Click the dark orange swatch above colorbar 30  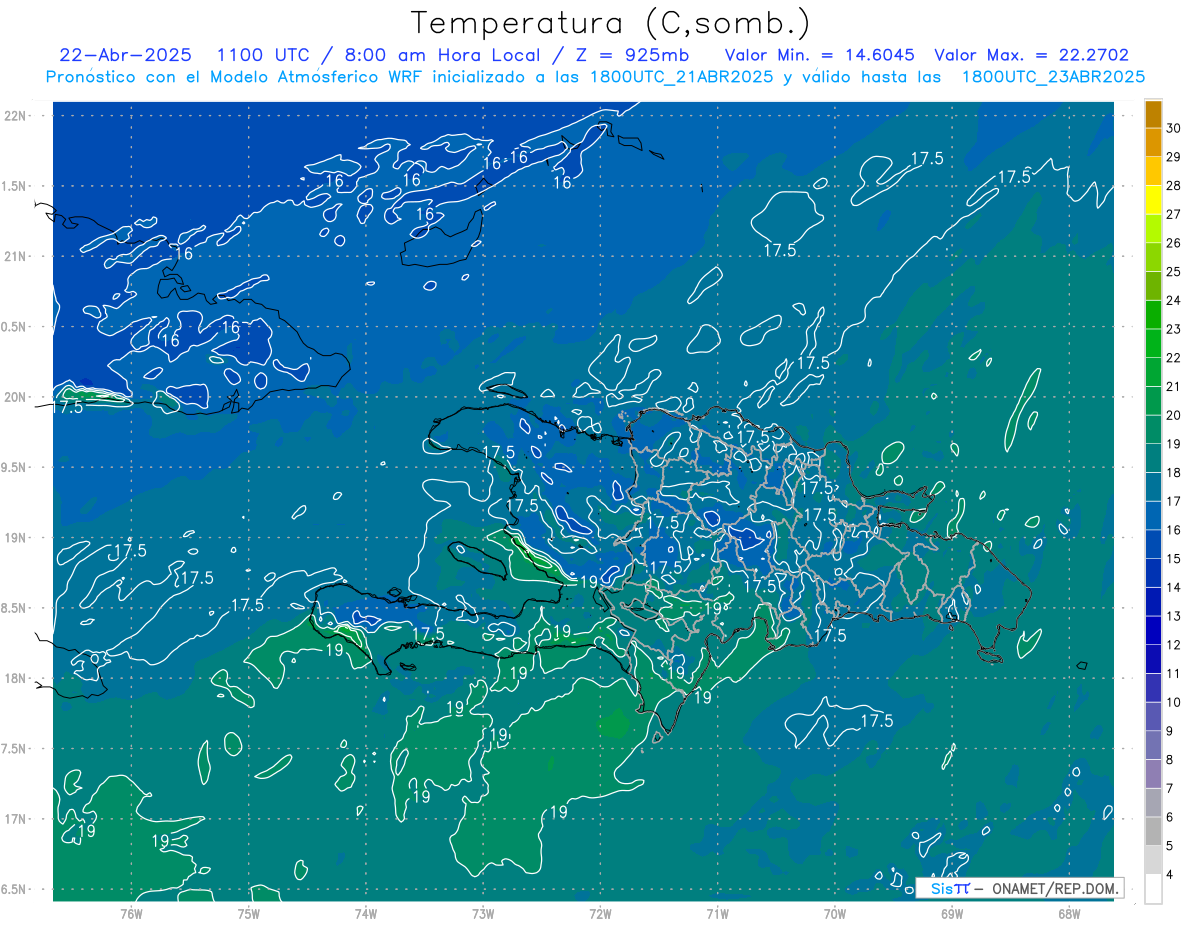[1153, 114]
